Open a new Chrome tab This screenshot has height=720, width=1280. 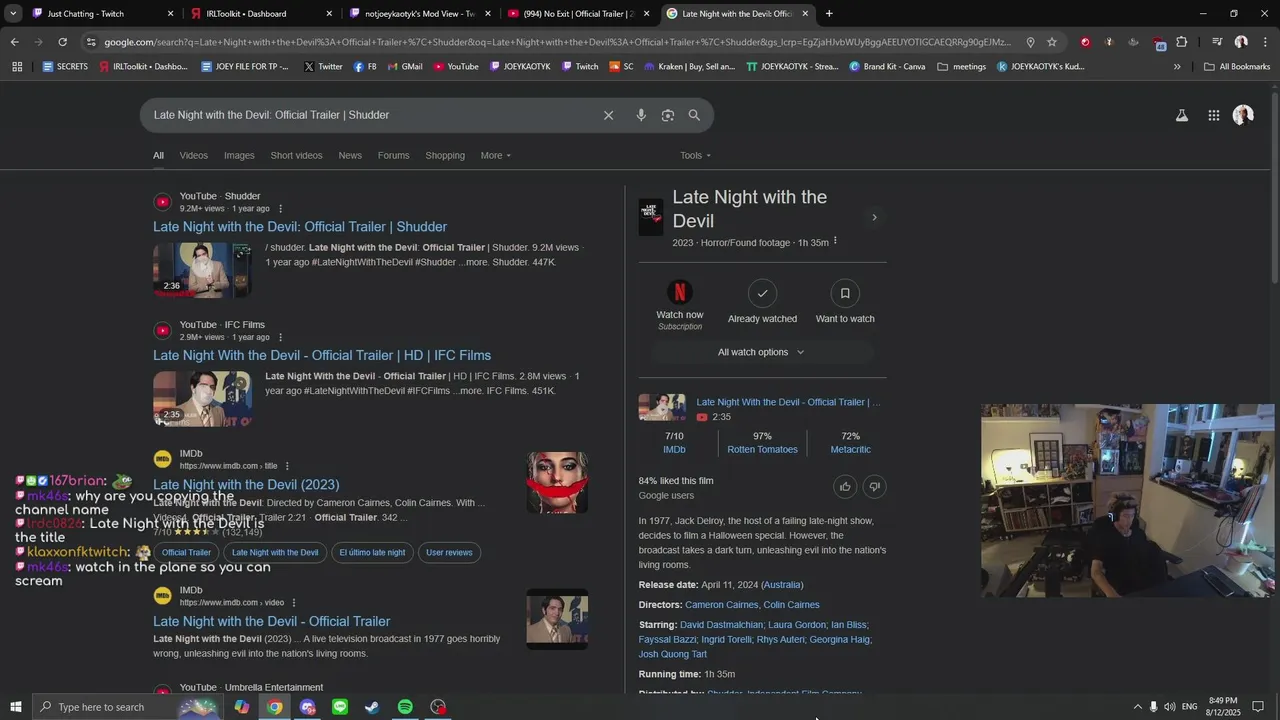click(x=829, y=14)
